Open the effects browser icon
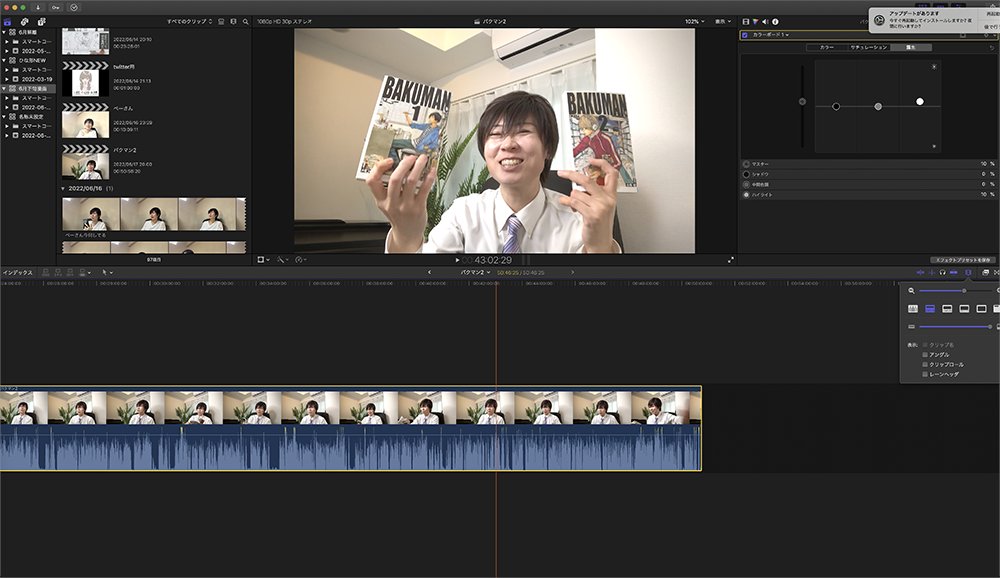1000x578 pixels. click(985, 272)
